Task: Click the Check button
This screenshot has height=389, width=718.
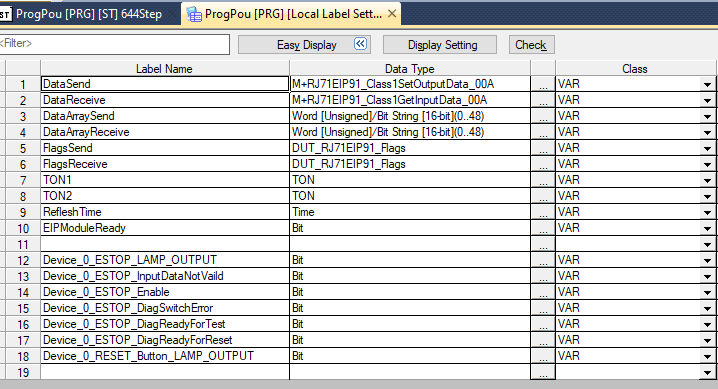Action: coord(531,45)
